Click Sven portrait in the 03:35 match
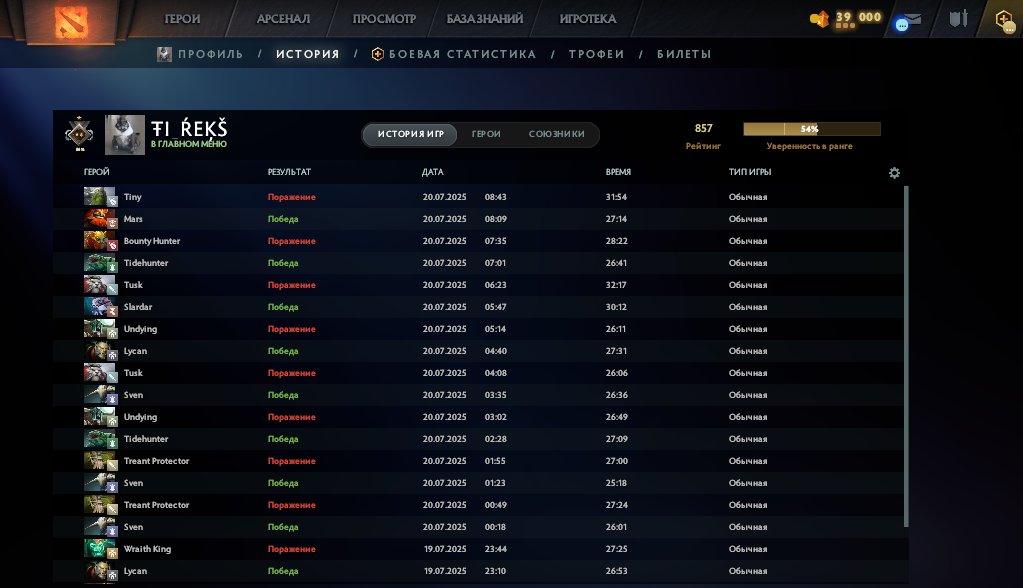The width and height of the screenshot is (1023, 588). (x=100, y=395)
